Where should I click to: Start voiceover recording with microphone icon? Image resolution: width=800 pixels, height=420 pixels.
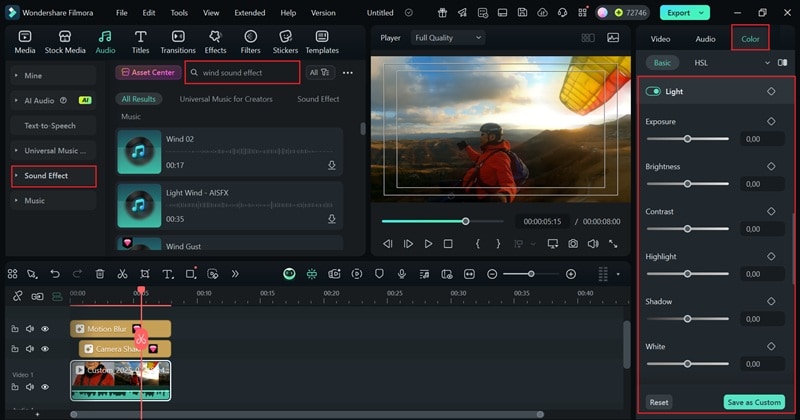(402, 274)
